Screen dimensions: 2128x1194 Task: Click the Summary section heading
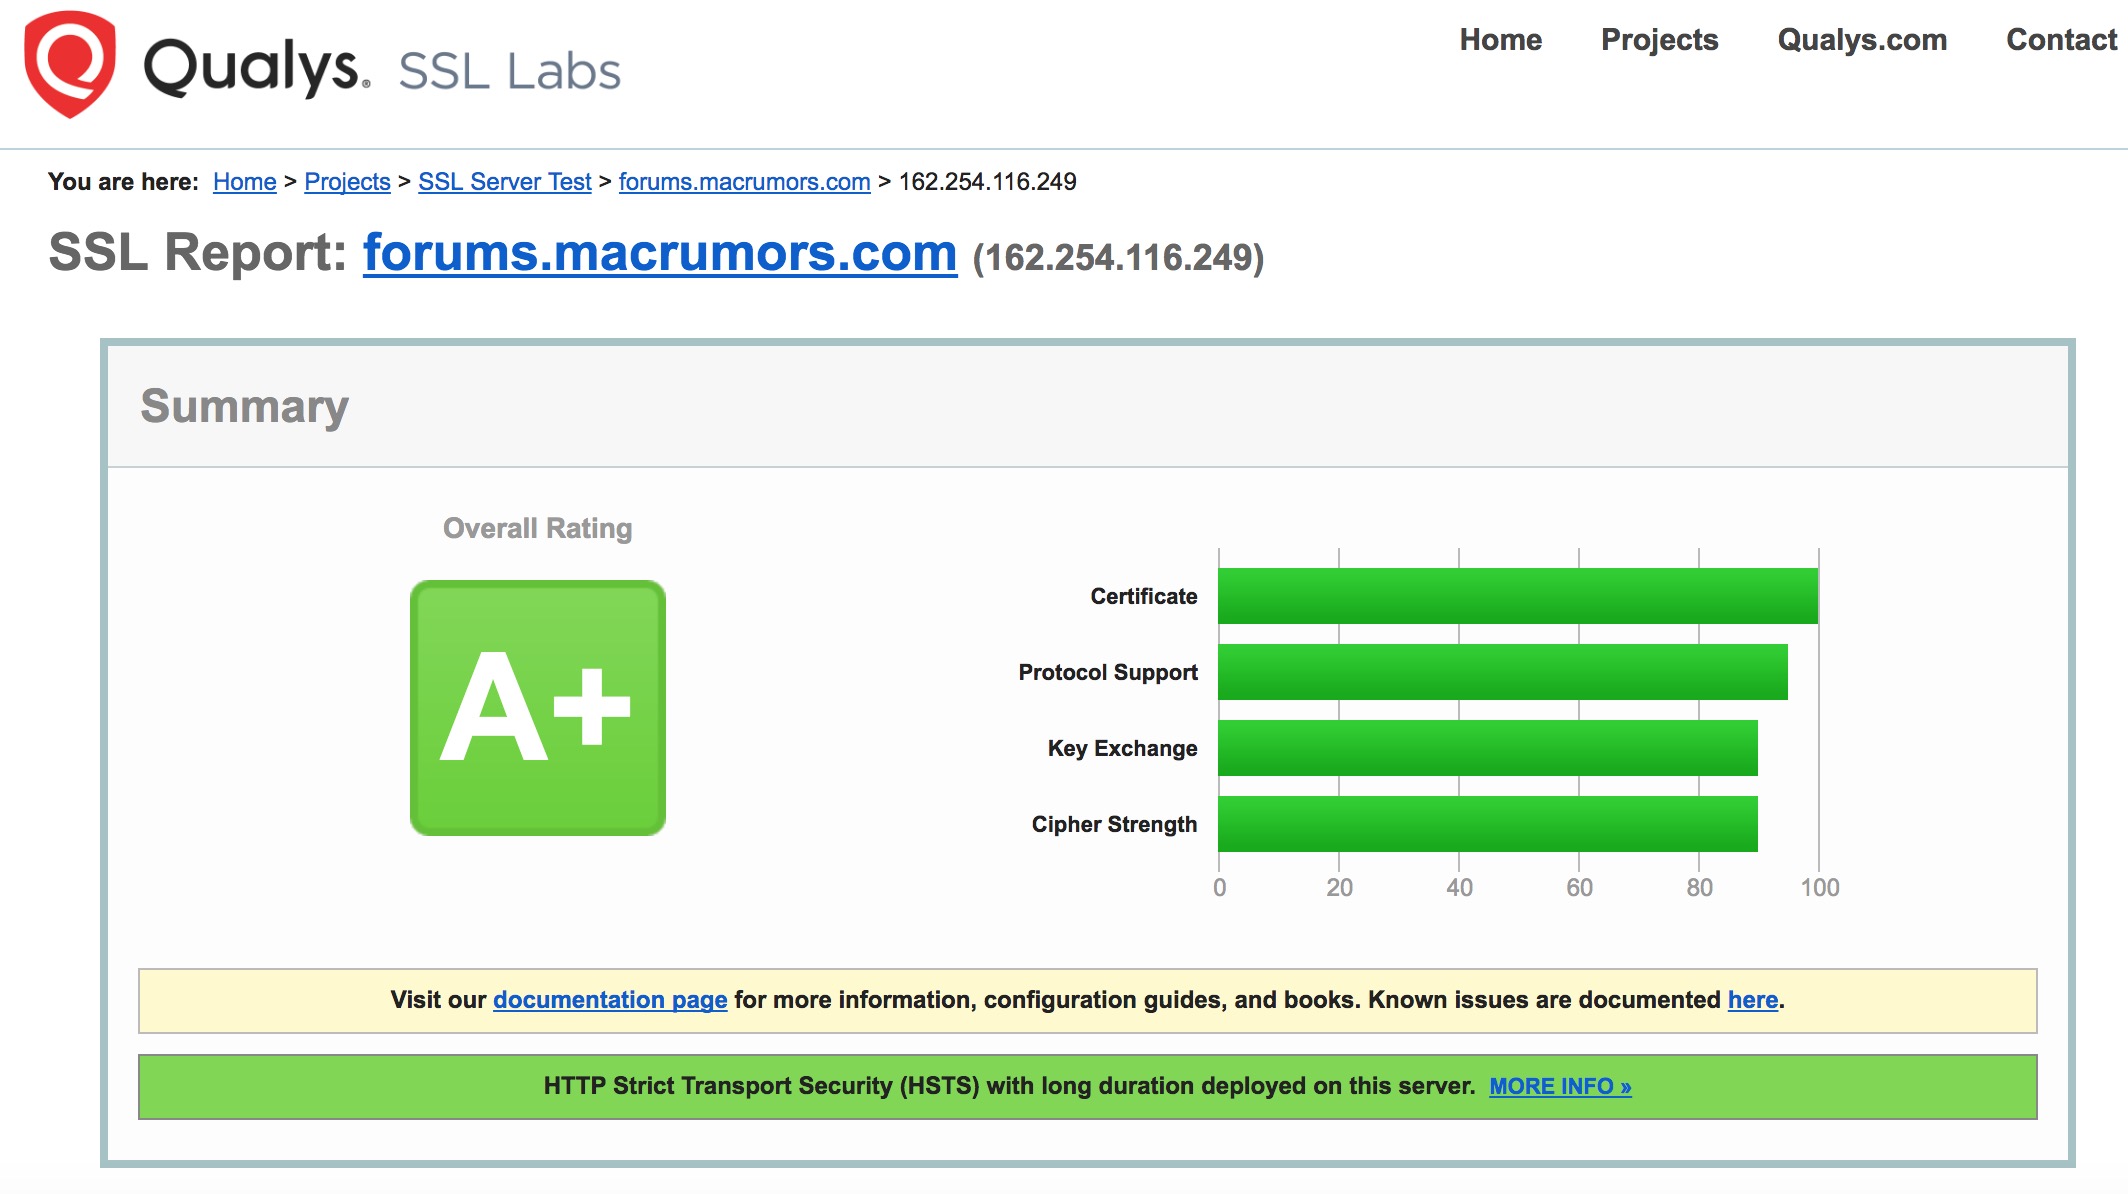tap(244, 406)
